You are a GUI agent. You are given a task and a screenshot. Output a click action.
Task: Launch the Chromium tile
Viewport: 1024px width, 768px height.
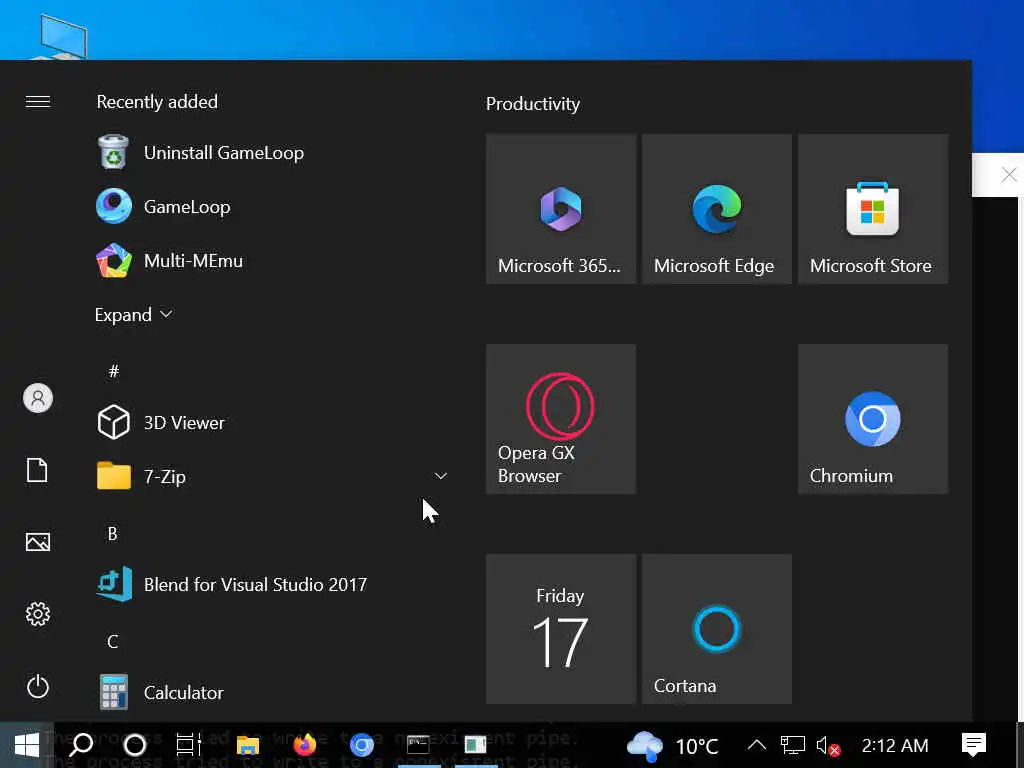(873, 419)
